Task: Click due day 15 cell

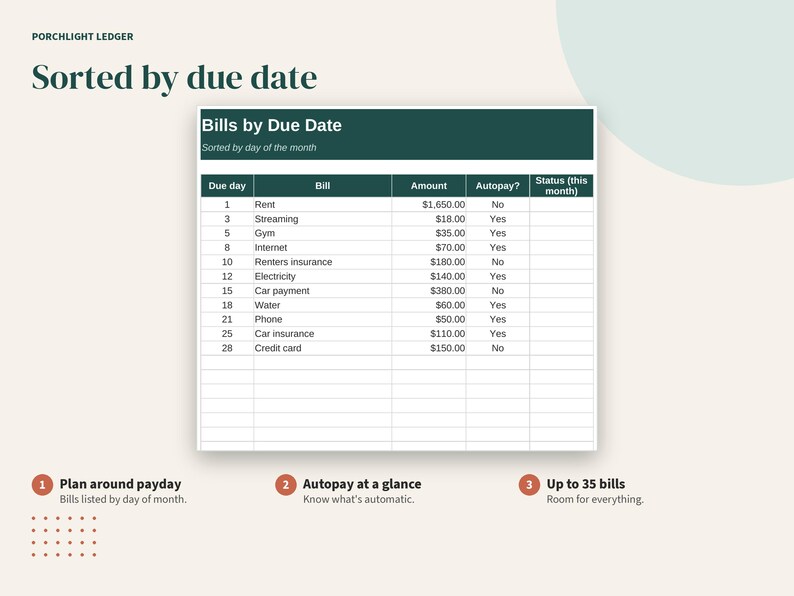Action: 227,291
